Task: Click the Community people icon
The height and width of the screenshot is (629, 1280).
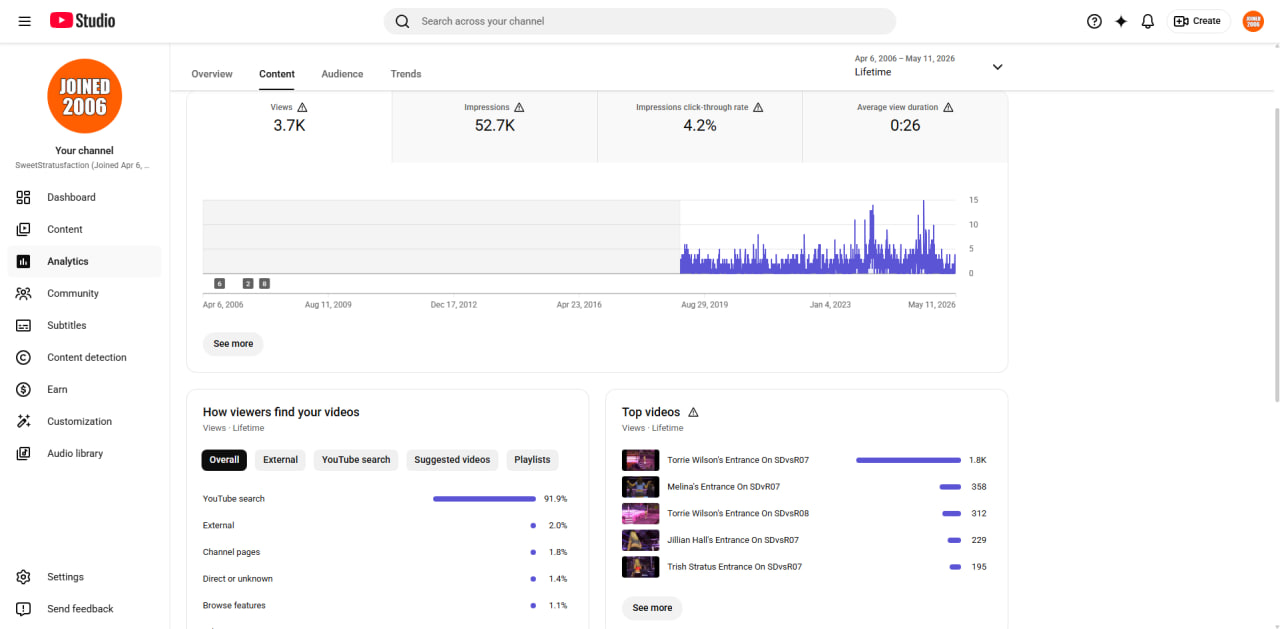Action: pyautogui.click(x=24, y=293)
